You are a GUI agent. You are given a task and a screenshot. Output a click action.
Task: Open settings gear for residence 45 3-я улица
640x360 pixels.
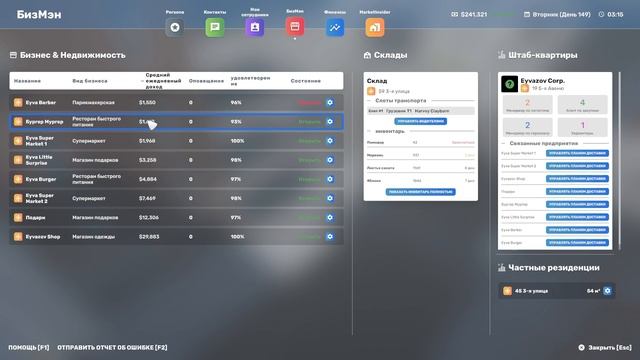coord(607,291)
